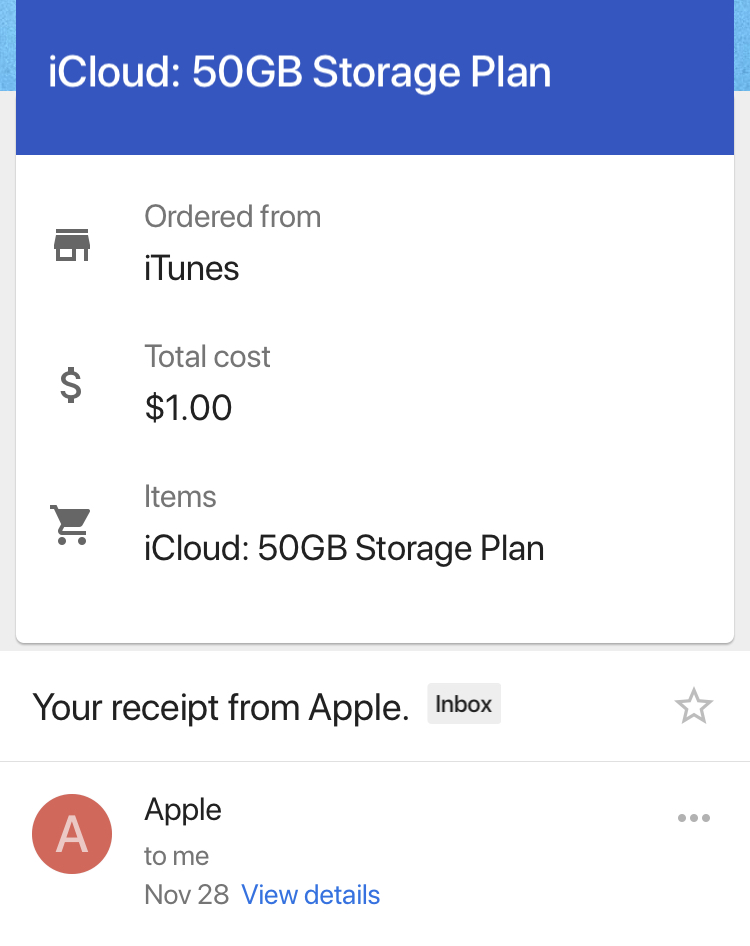Select the "Your receipt from Apple." subject
This screenshot has width=750, height=946.
point(221,707)
